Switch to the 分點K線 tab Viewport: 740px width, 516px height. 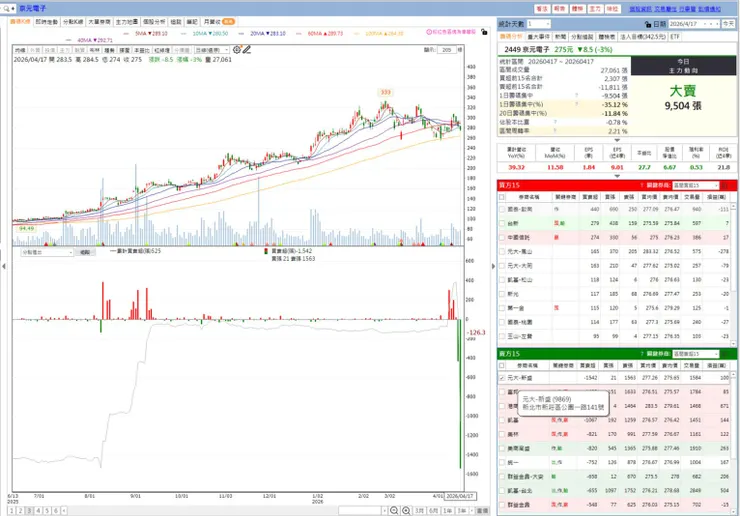point(73,22)
